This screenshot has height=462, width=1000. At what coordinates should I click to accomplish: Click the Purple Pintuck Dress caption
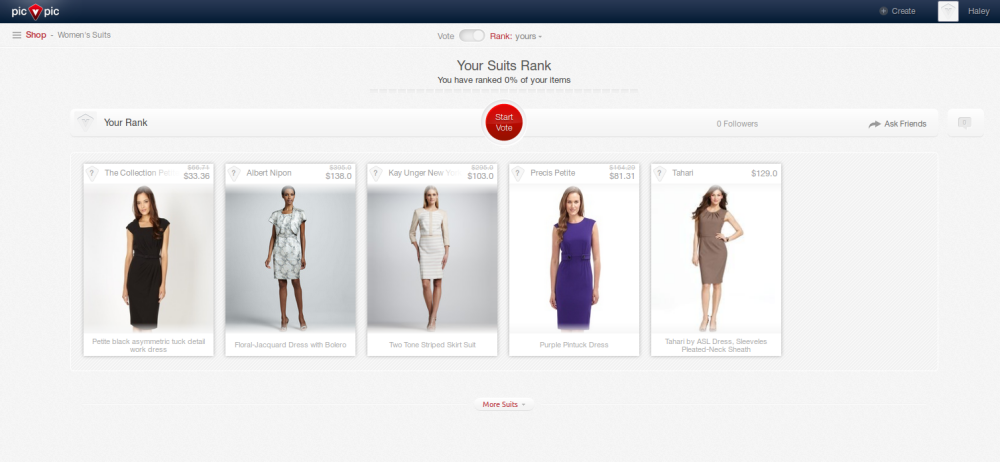[574, 345]
